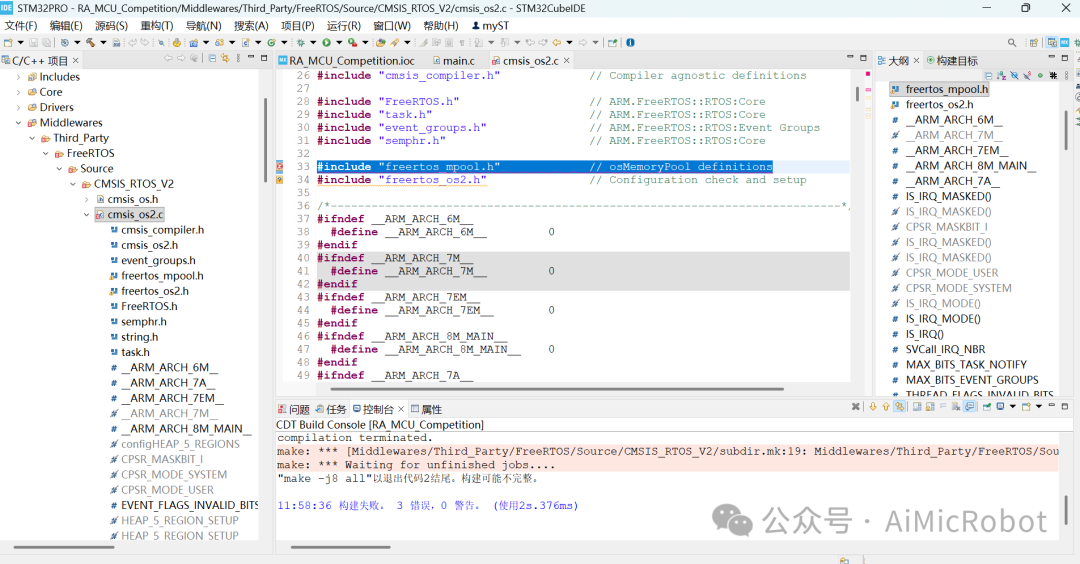The image size is (1080, 564).
Task: Click the search magnifier icon at top right
Action: click(1012, 42)
